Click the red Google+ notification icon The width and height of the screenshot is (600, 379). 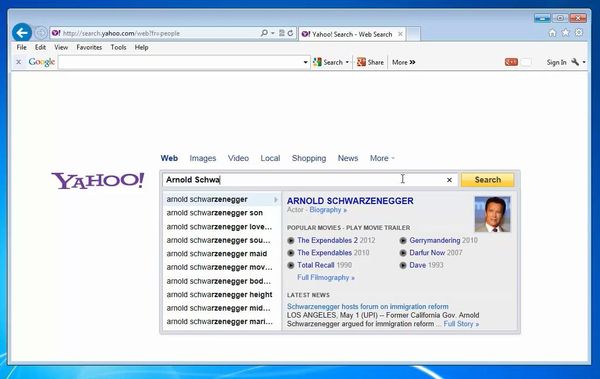511,62
